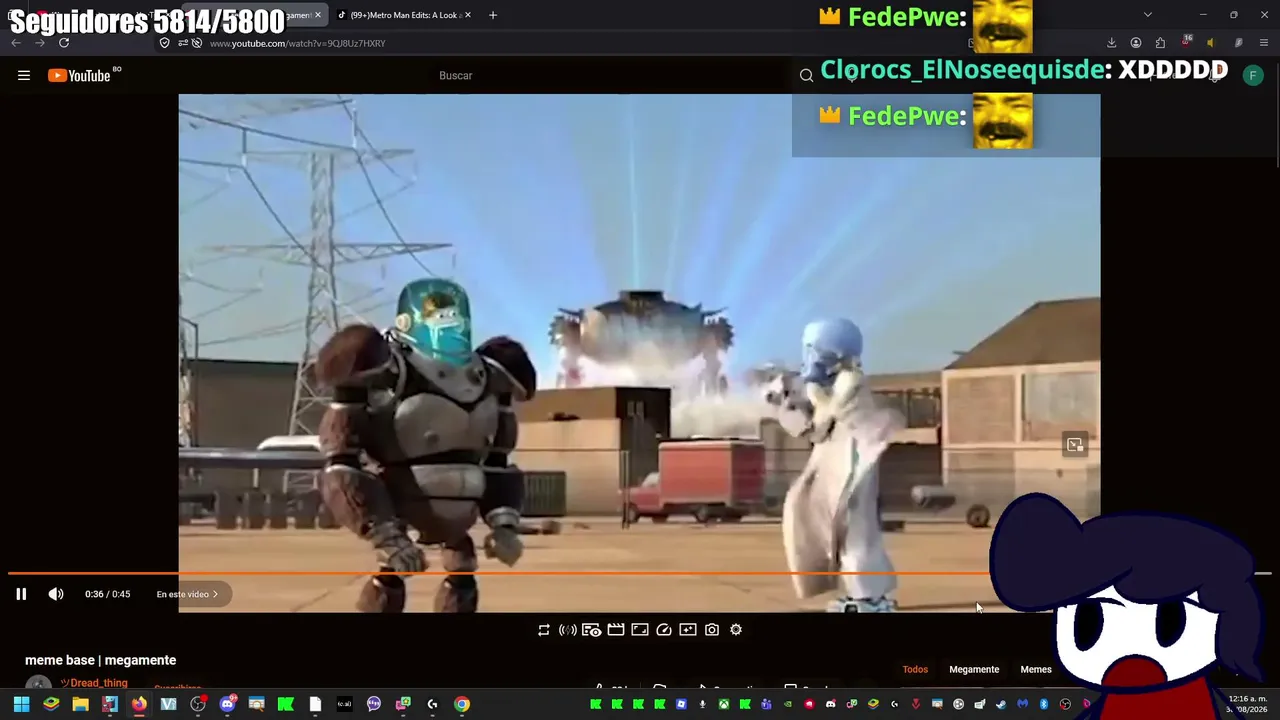The height and width of the screenshot is (720, 1280).
Task: Open File Explorer from the taskbar
Action: click(x=80, y=704)
